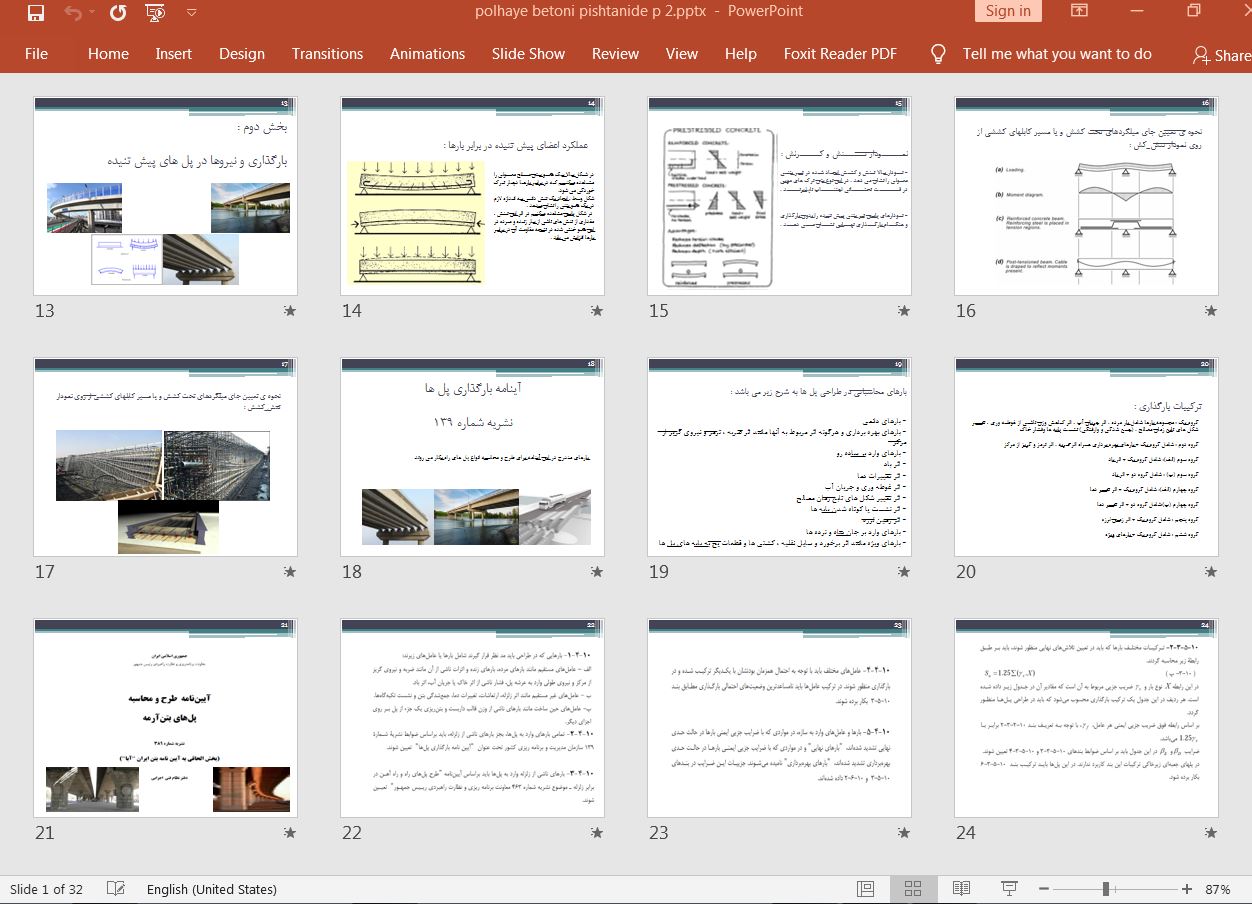
Task: Open the Undo history dropdown arrow
Action: pyautogui.click(x=91, y=12)
